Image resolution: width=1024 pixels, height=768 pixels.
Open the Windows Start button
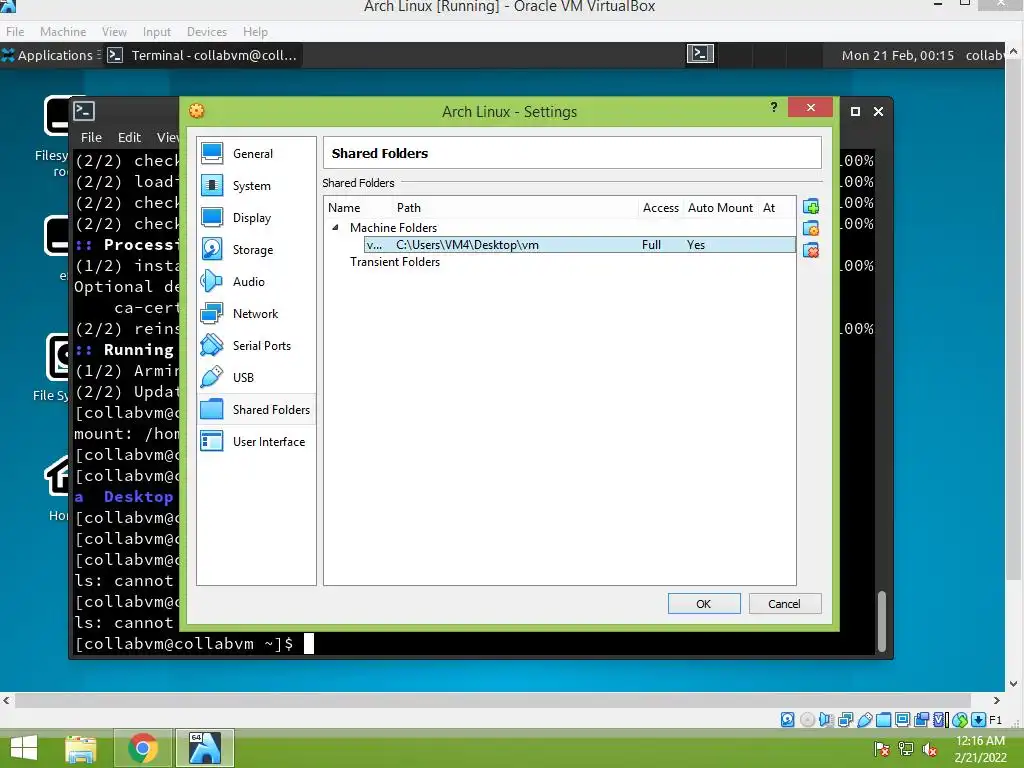tap(24, 748)
